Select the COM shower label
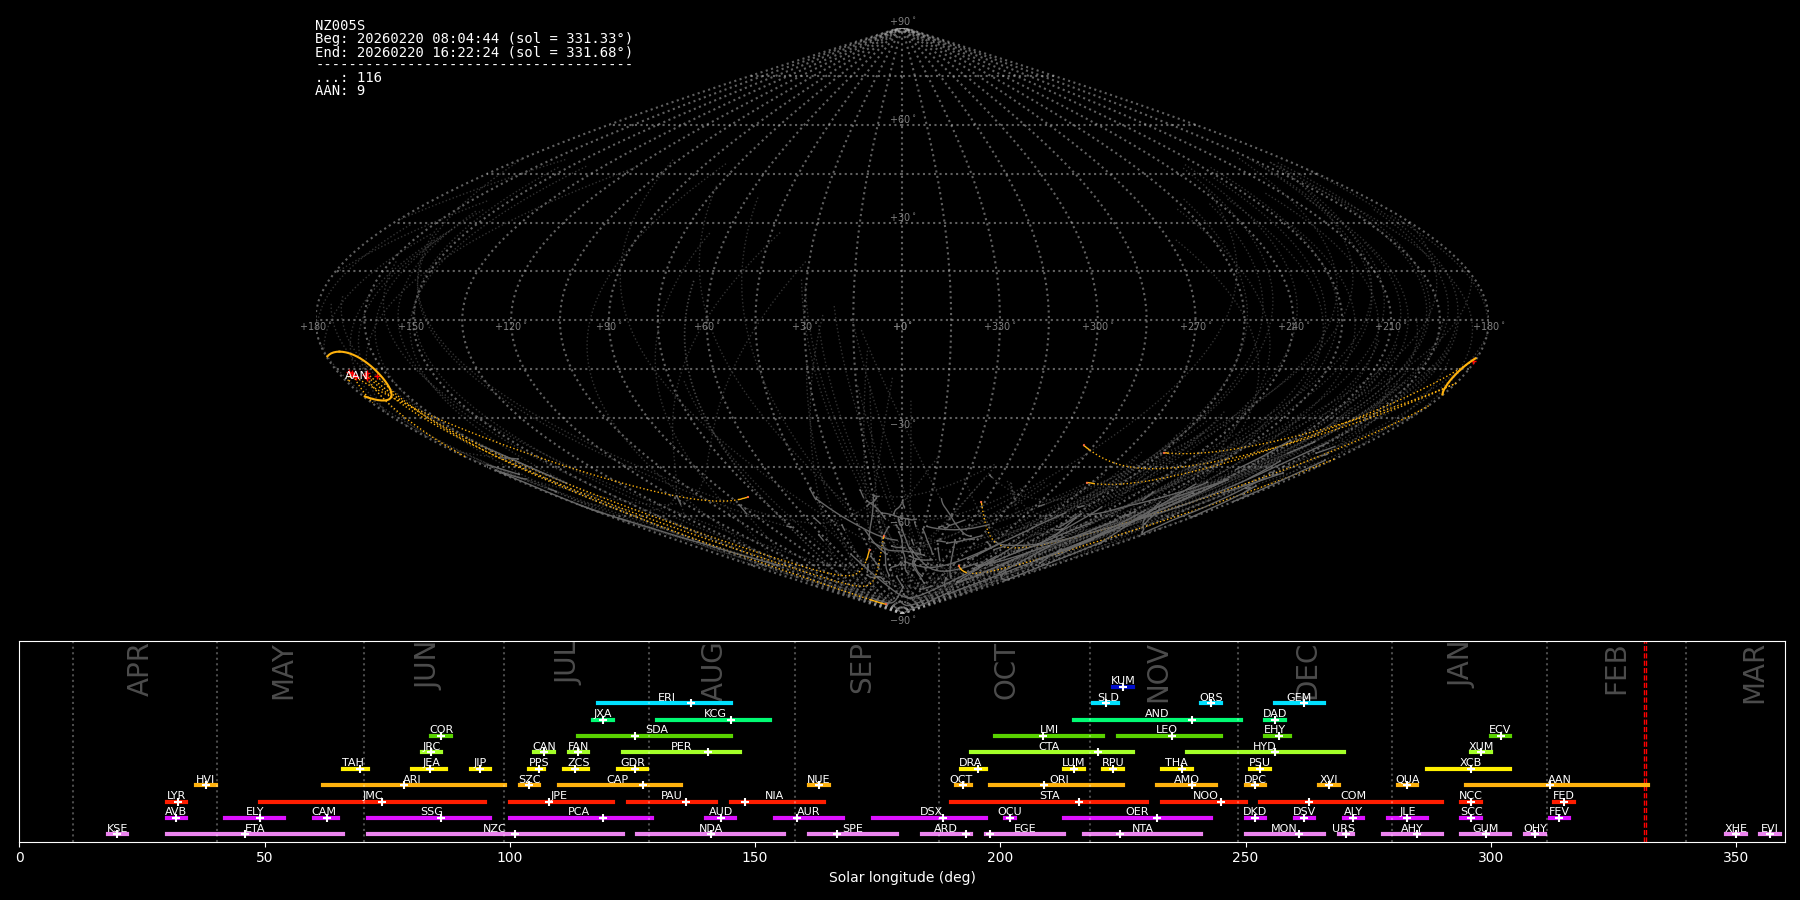 (1353, 796)
